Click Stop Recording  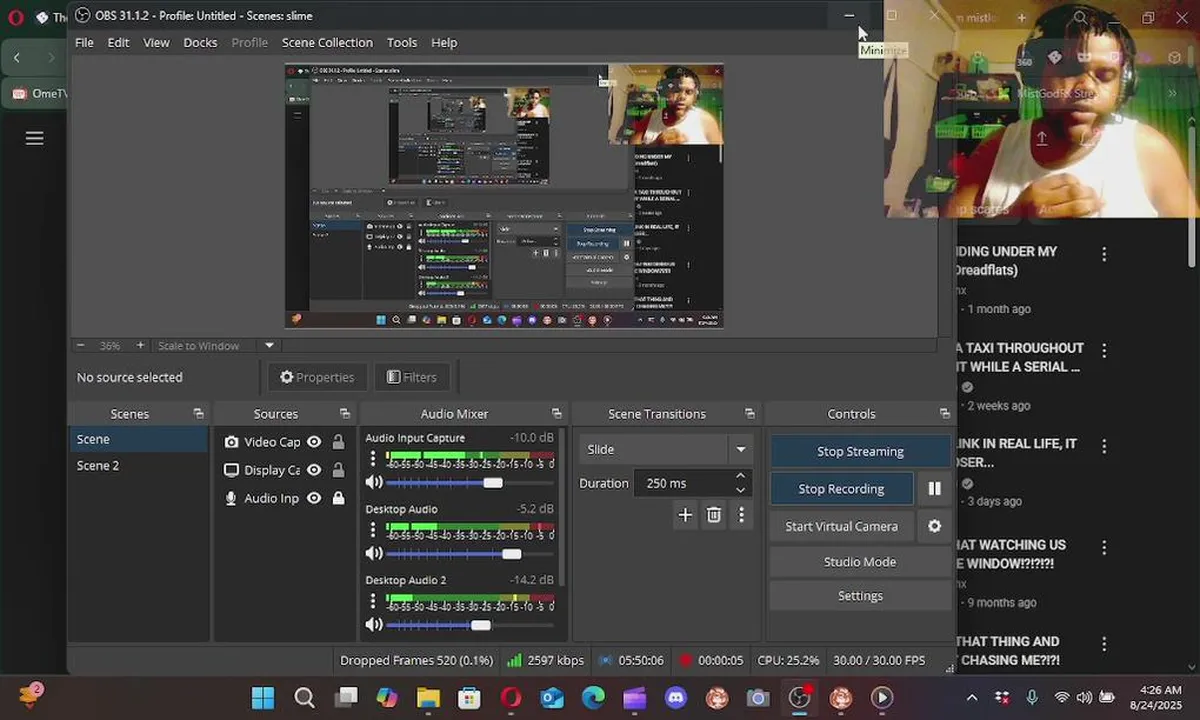click(841, 489)
